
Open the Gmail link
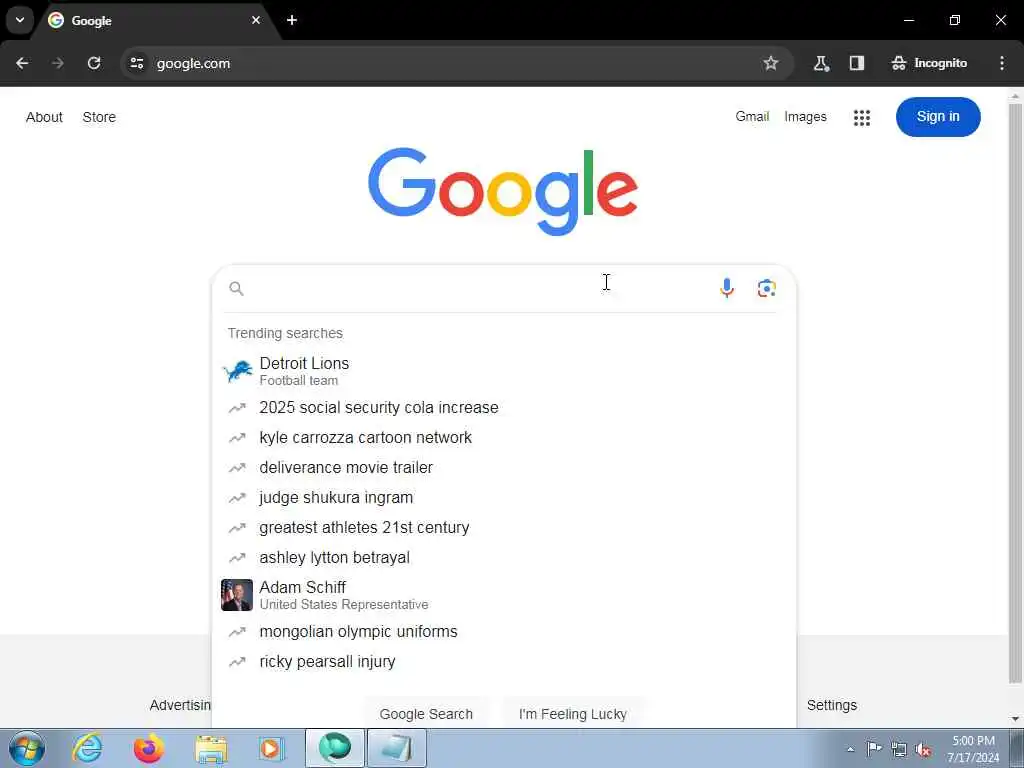pos(752,116)
